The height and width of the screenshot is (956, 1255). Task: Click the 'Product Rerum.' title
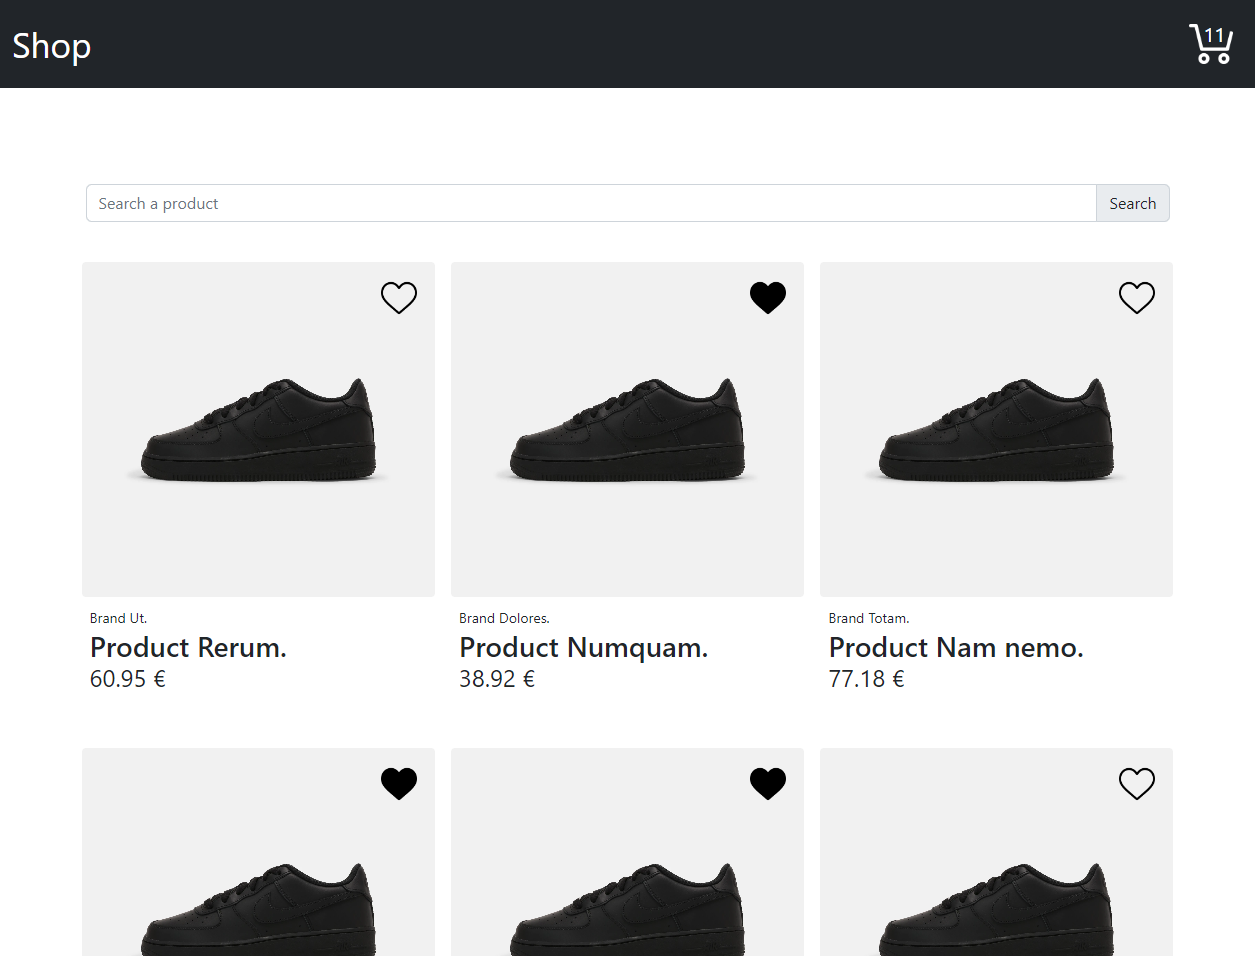(x=188, y=648)
